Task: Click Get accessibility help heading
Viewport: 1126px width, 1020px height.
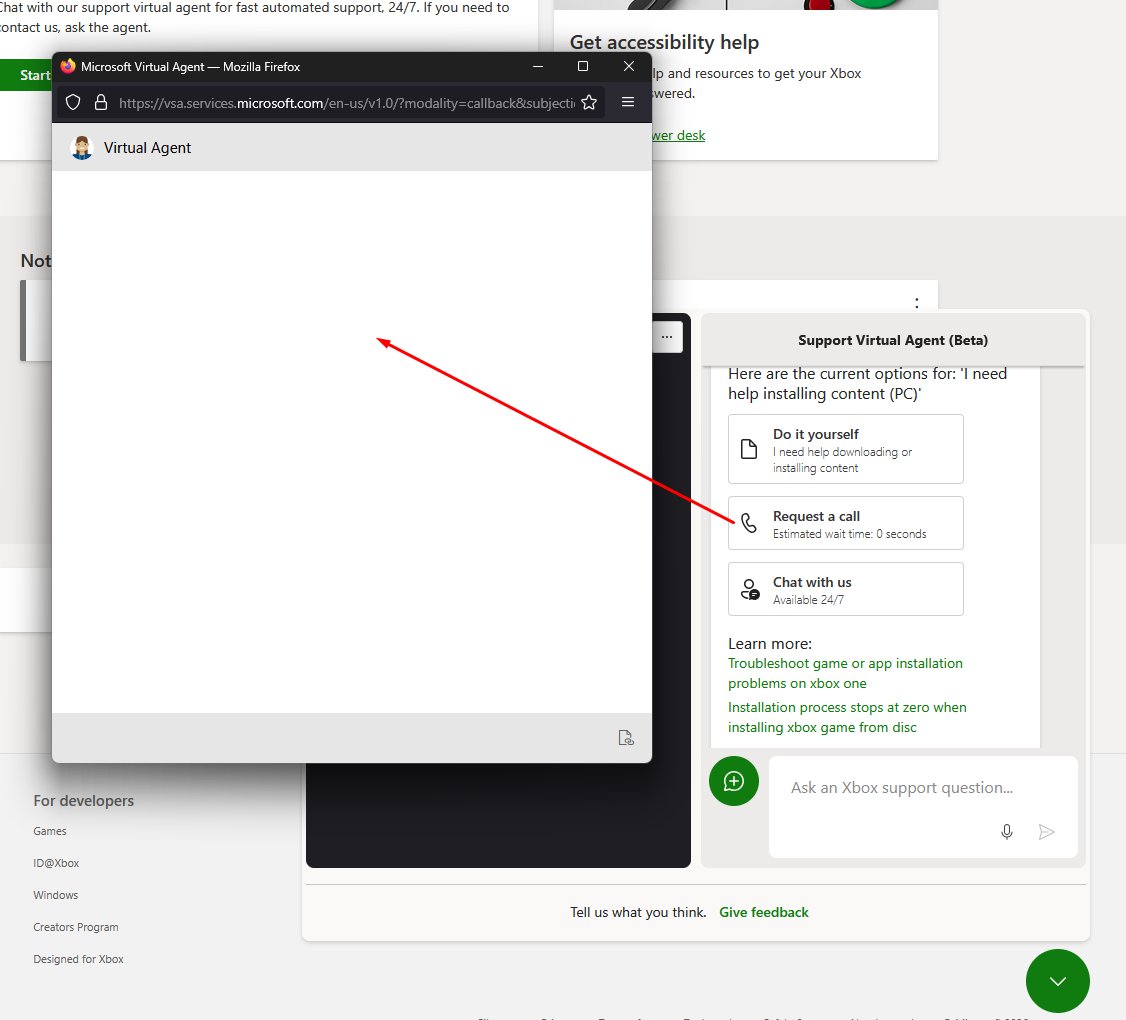Action: click(664, 42)
